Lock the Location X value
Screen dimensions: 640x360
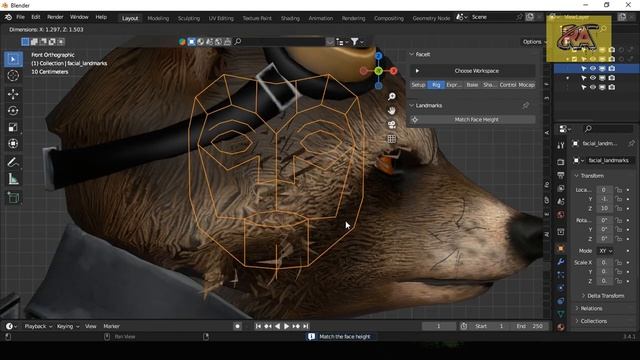[619, 190]
